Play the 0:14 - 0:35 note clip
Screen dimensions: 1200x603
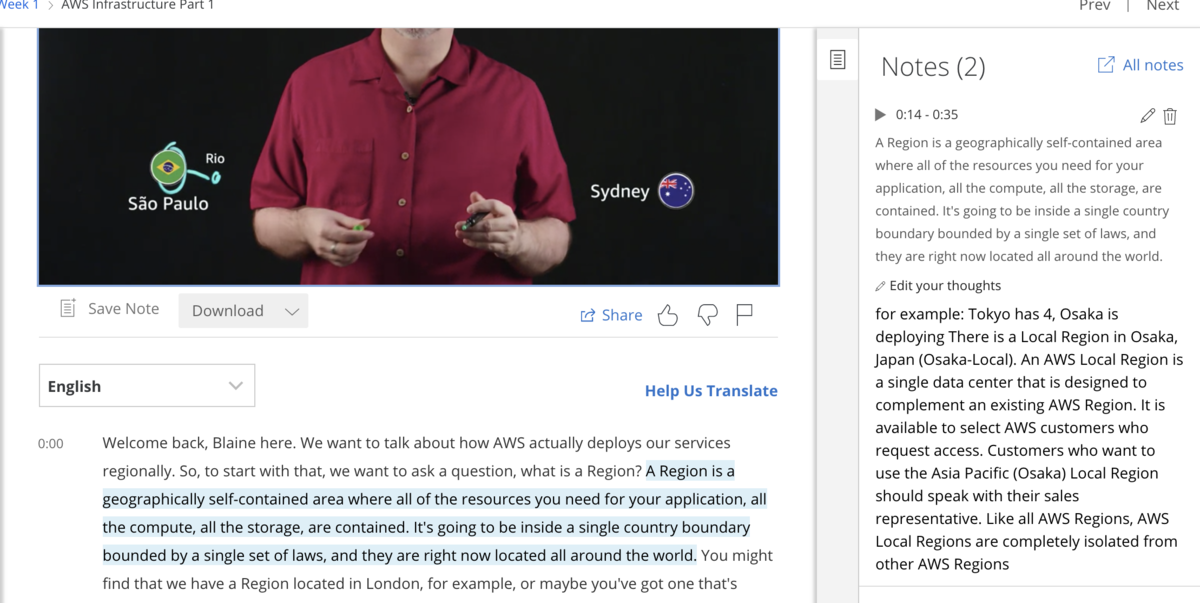tap(880, 115)
